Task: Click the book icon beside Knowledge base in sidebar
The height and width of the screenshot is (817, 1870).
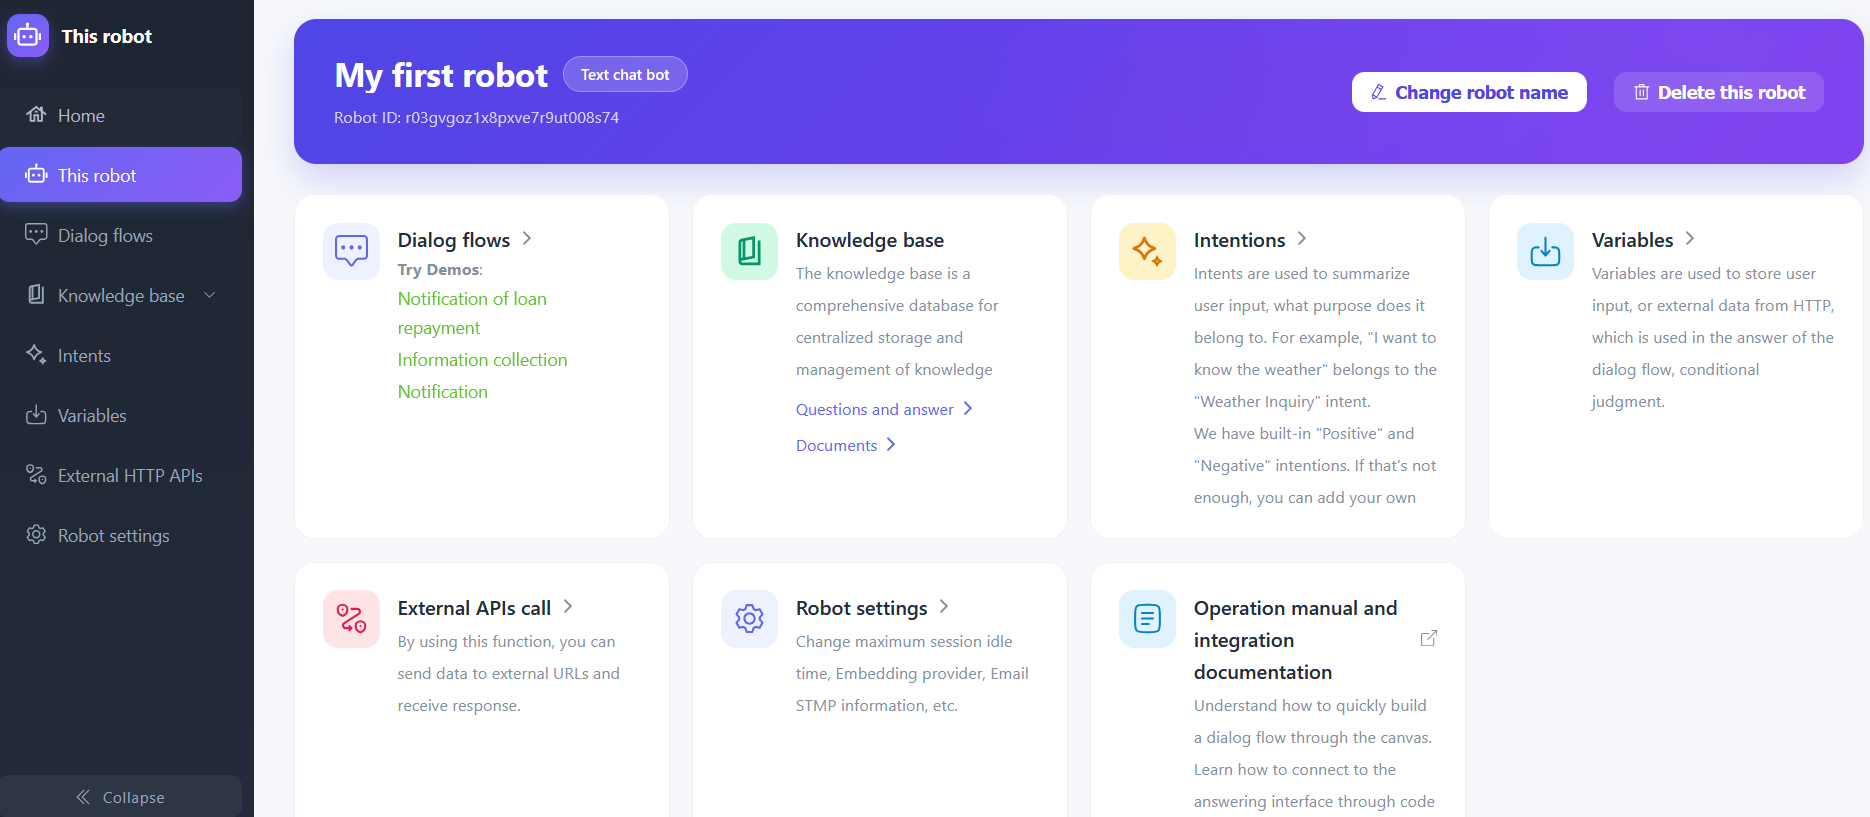Action: [x=36, y=294]
